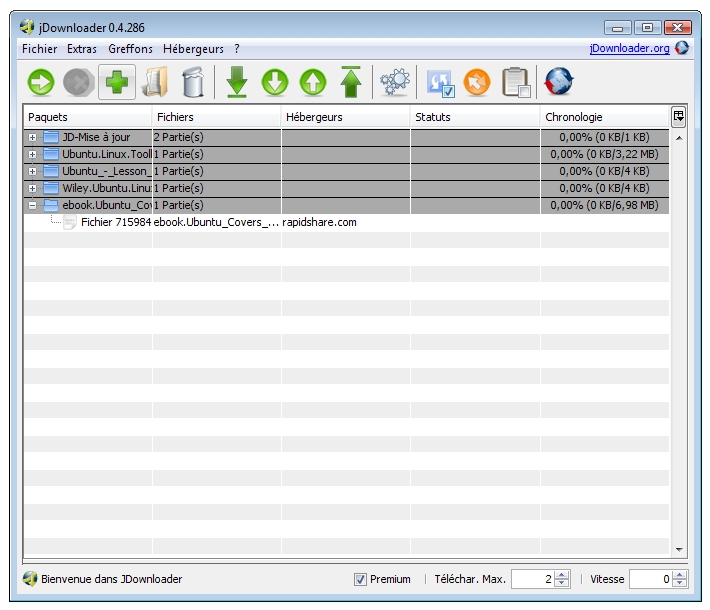Expand the Ubuntu_-_Lesson_ package
Image resolution: width=710 pixels, height=610 pixels.
click(x=32, y=171)
